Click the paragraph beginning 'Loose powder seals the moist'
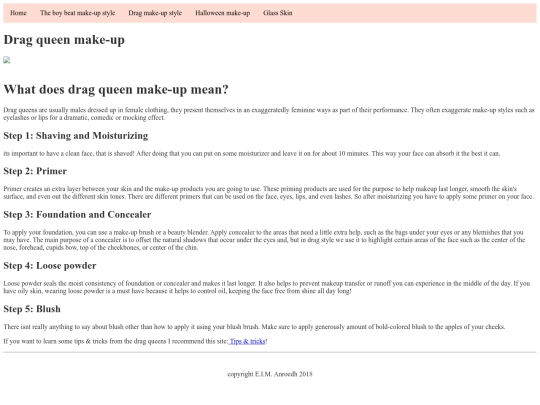This screenshot has width=540, height=405. coord(267,287)
